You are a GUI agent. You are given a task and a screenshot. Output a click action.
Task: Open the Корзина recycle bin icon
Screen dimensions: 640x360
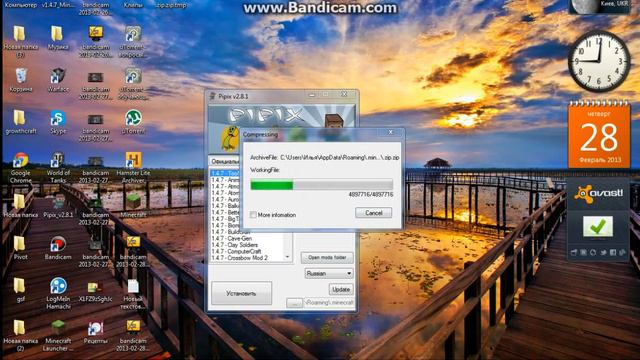[21, 80]
